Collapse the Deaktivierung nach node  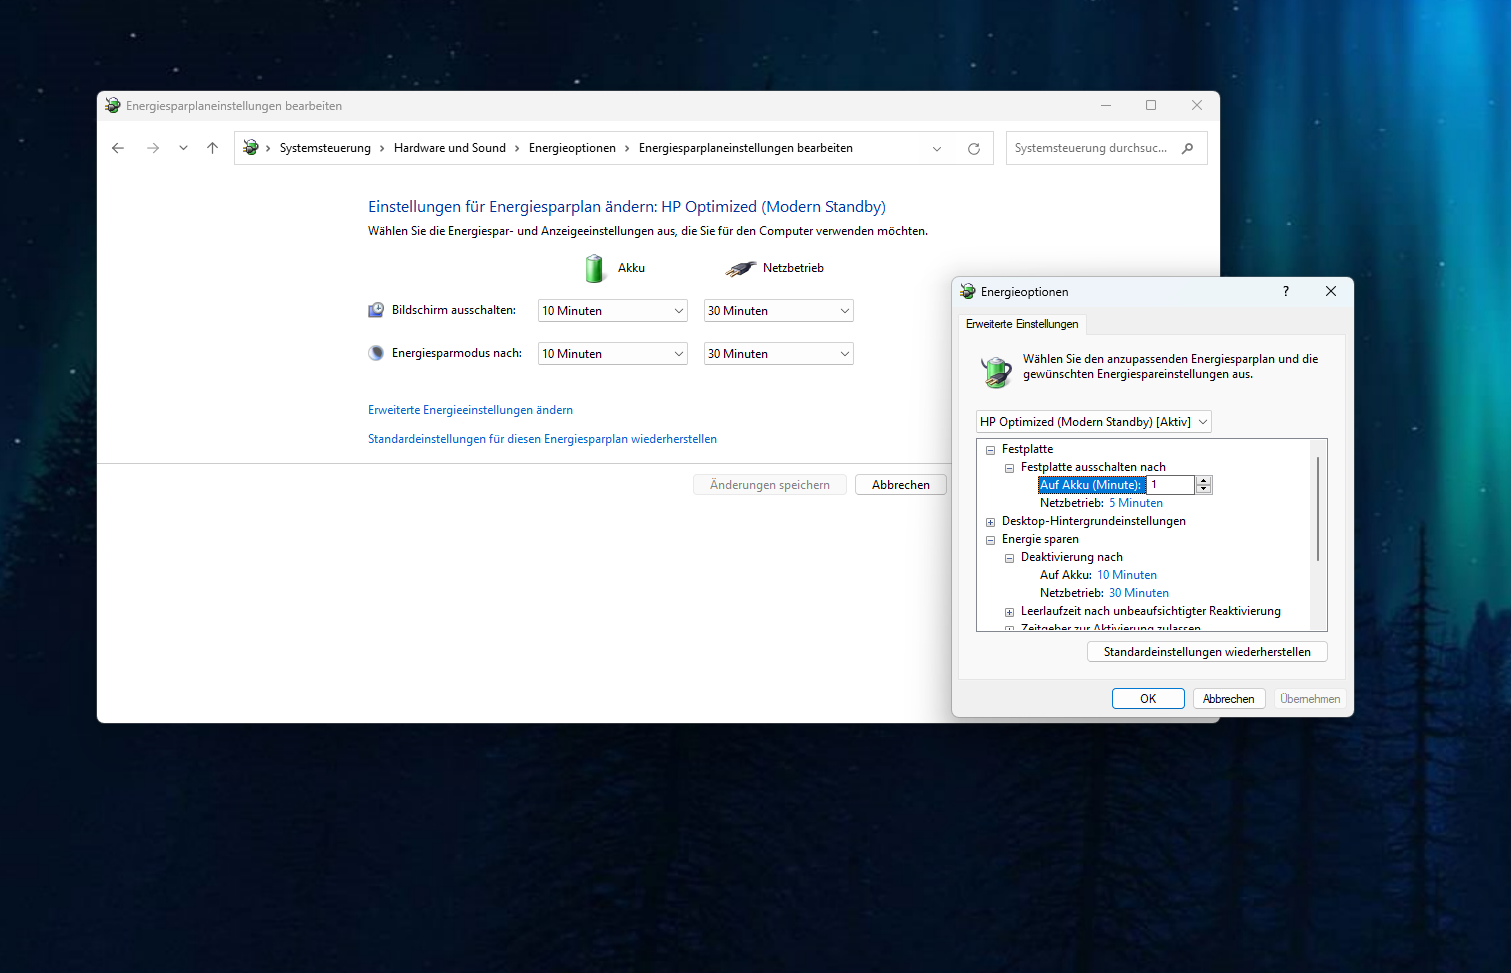click(1009, 558)
